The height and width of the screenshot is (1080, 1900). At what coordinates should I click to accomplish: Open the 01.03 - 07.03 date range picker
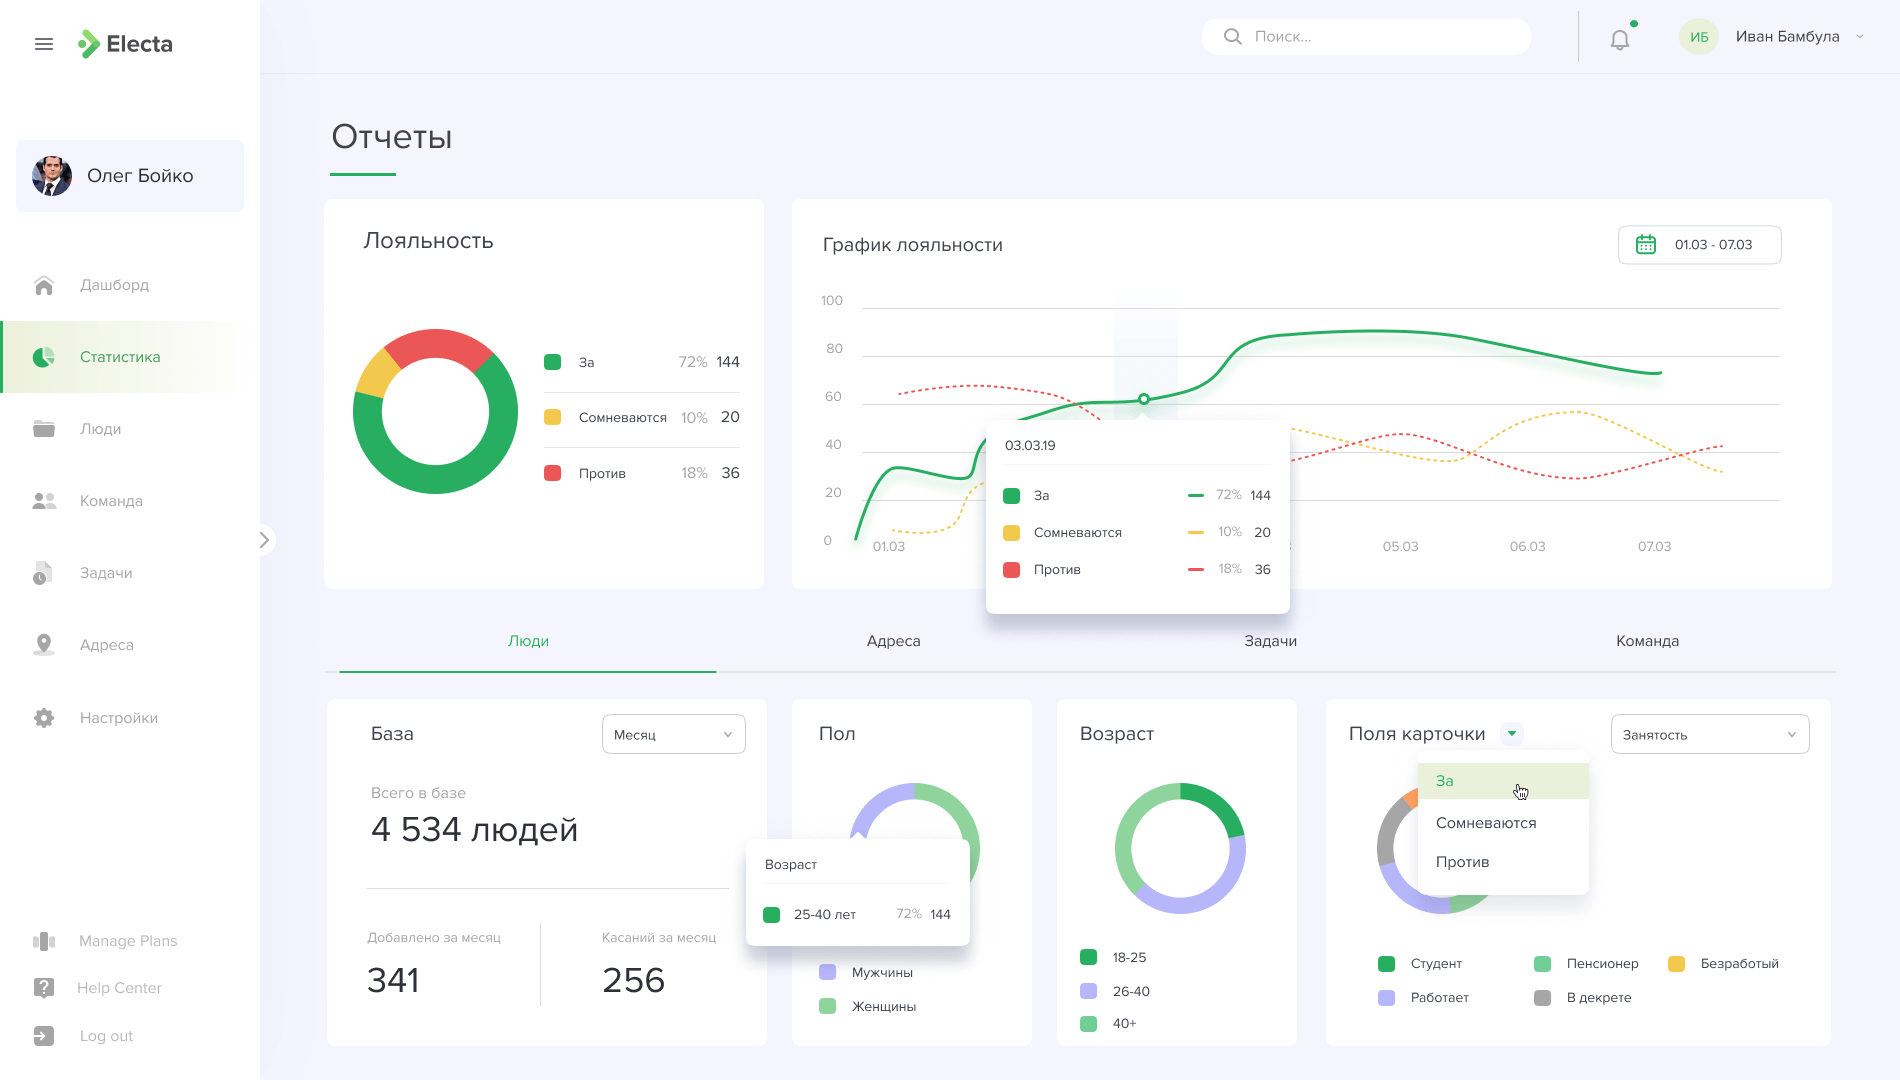(1699, 245)
